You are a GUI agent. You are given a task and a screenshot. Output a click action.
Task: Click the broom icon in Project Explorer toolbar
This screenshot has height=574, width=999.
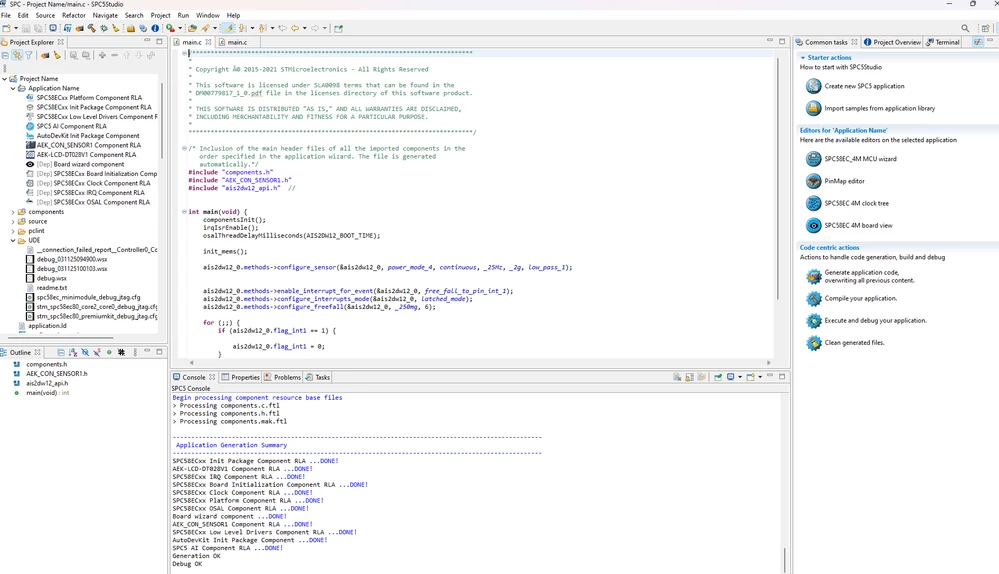coord(57,55)
